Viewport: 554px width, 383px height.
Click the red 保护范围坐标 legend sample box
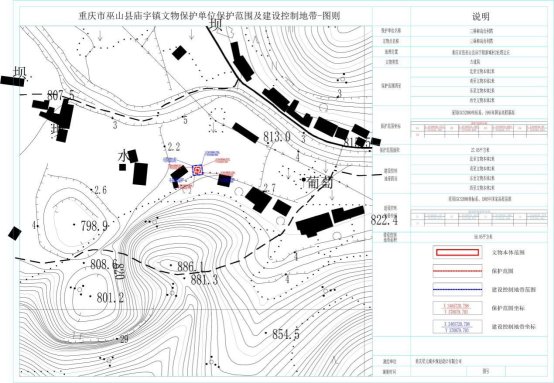coord(458,308)
